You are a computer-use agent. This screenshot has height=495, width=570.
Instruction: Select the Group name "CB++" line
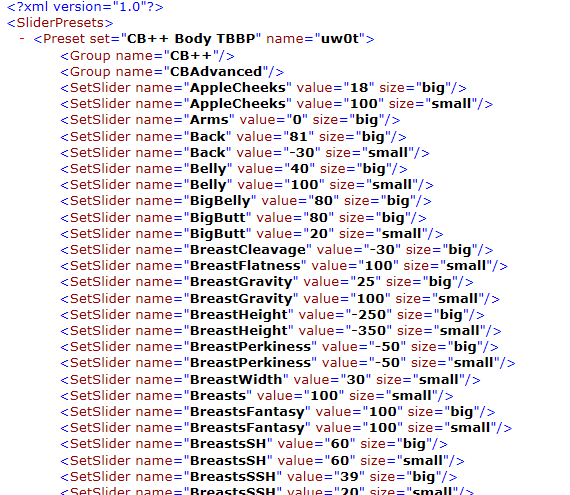point(147,56)
